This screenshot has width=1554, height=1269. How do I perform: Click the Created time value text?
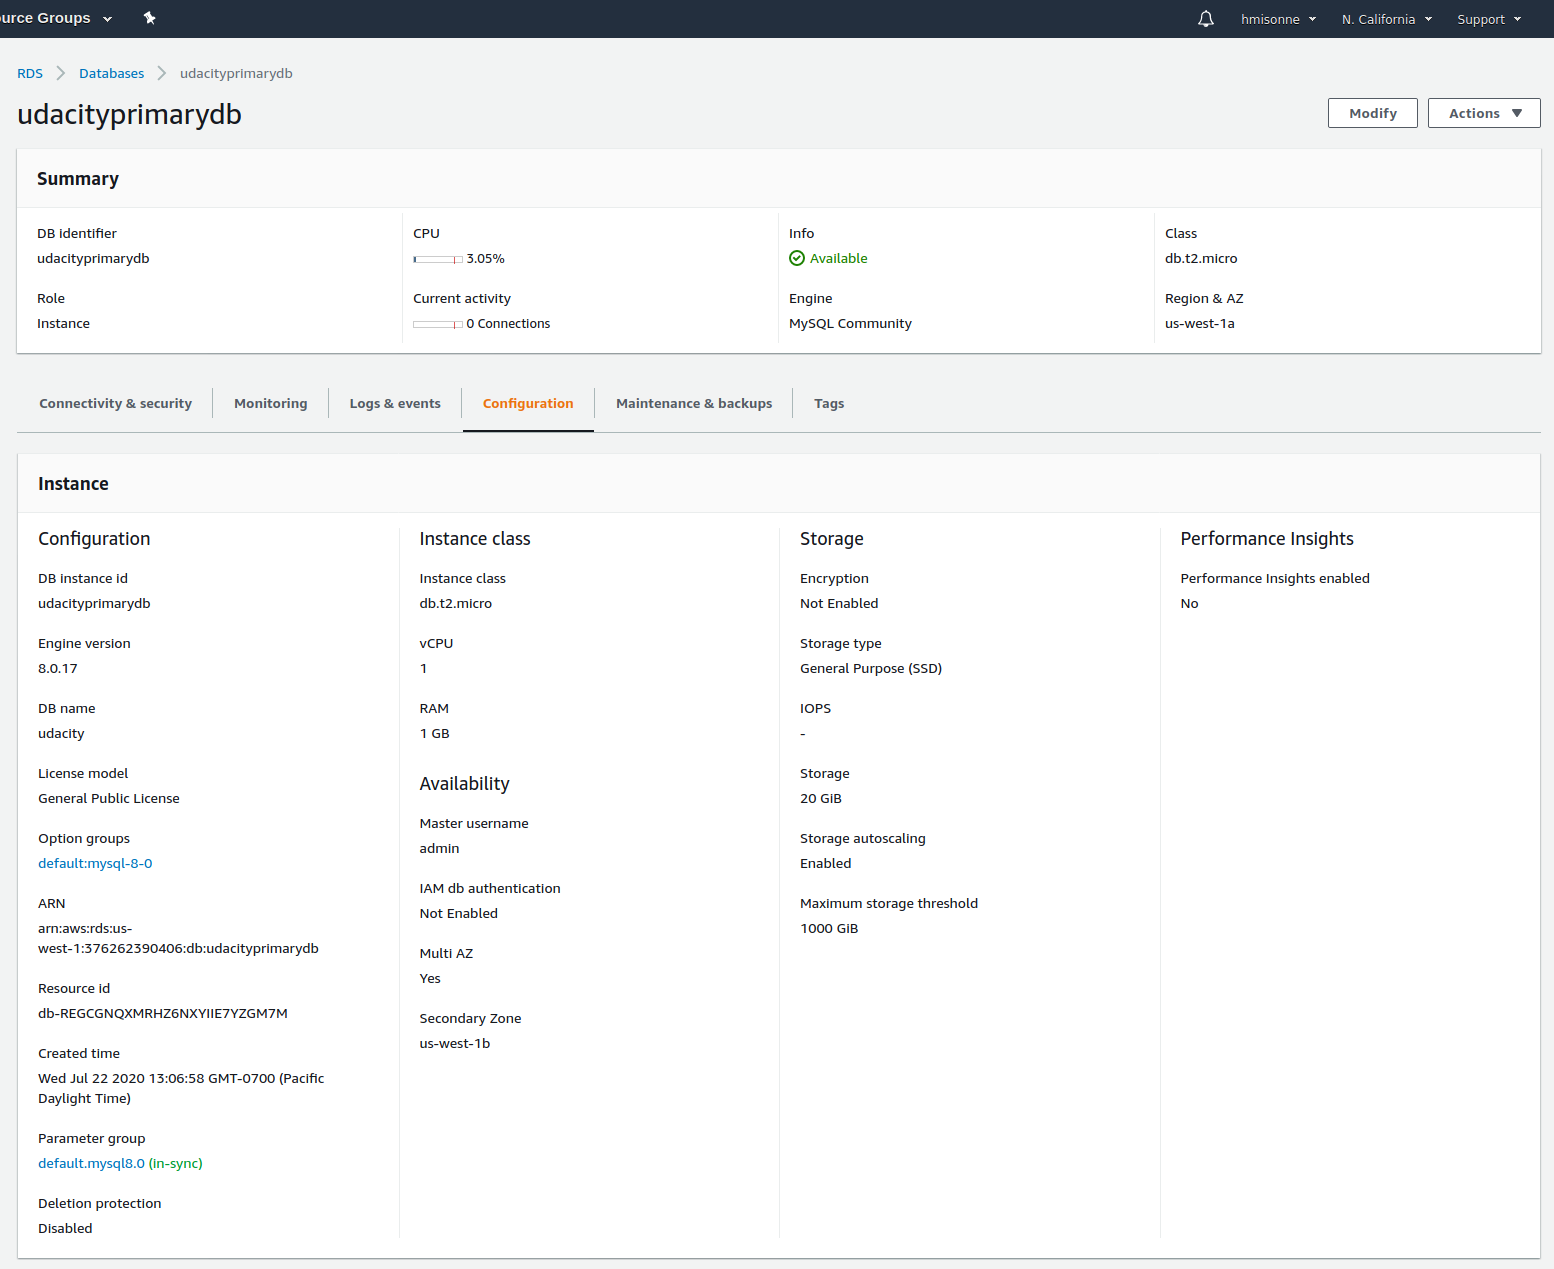pos(181,1088)
